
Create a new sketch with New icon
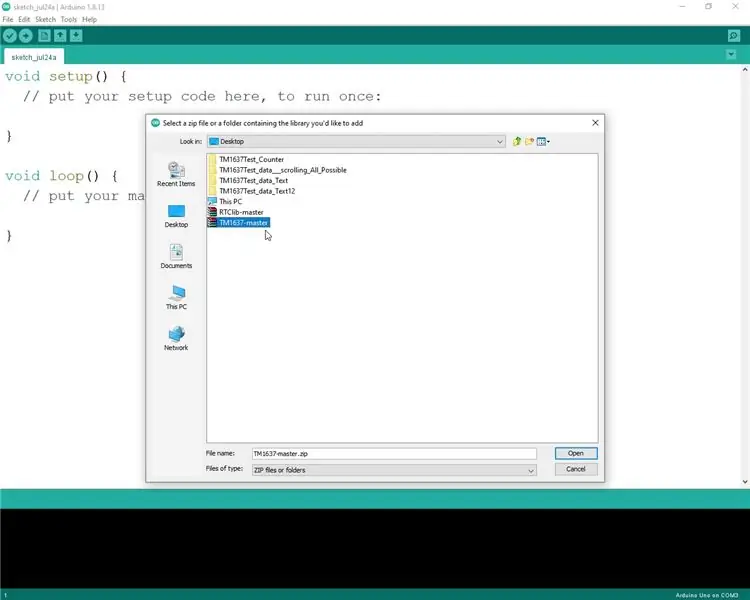tap(44, 36)
